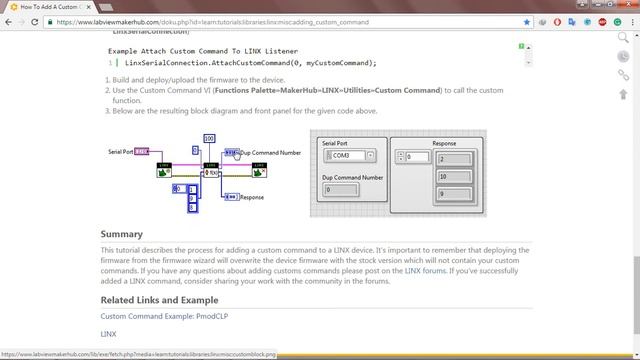This screenshot has height=360, width=640.
Task: Click the Summary heading
Action: coord(122,234)
